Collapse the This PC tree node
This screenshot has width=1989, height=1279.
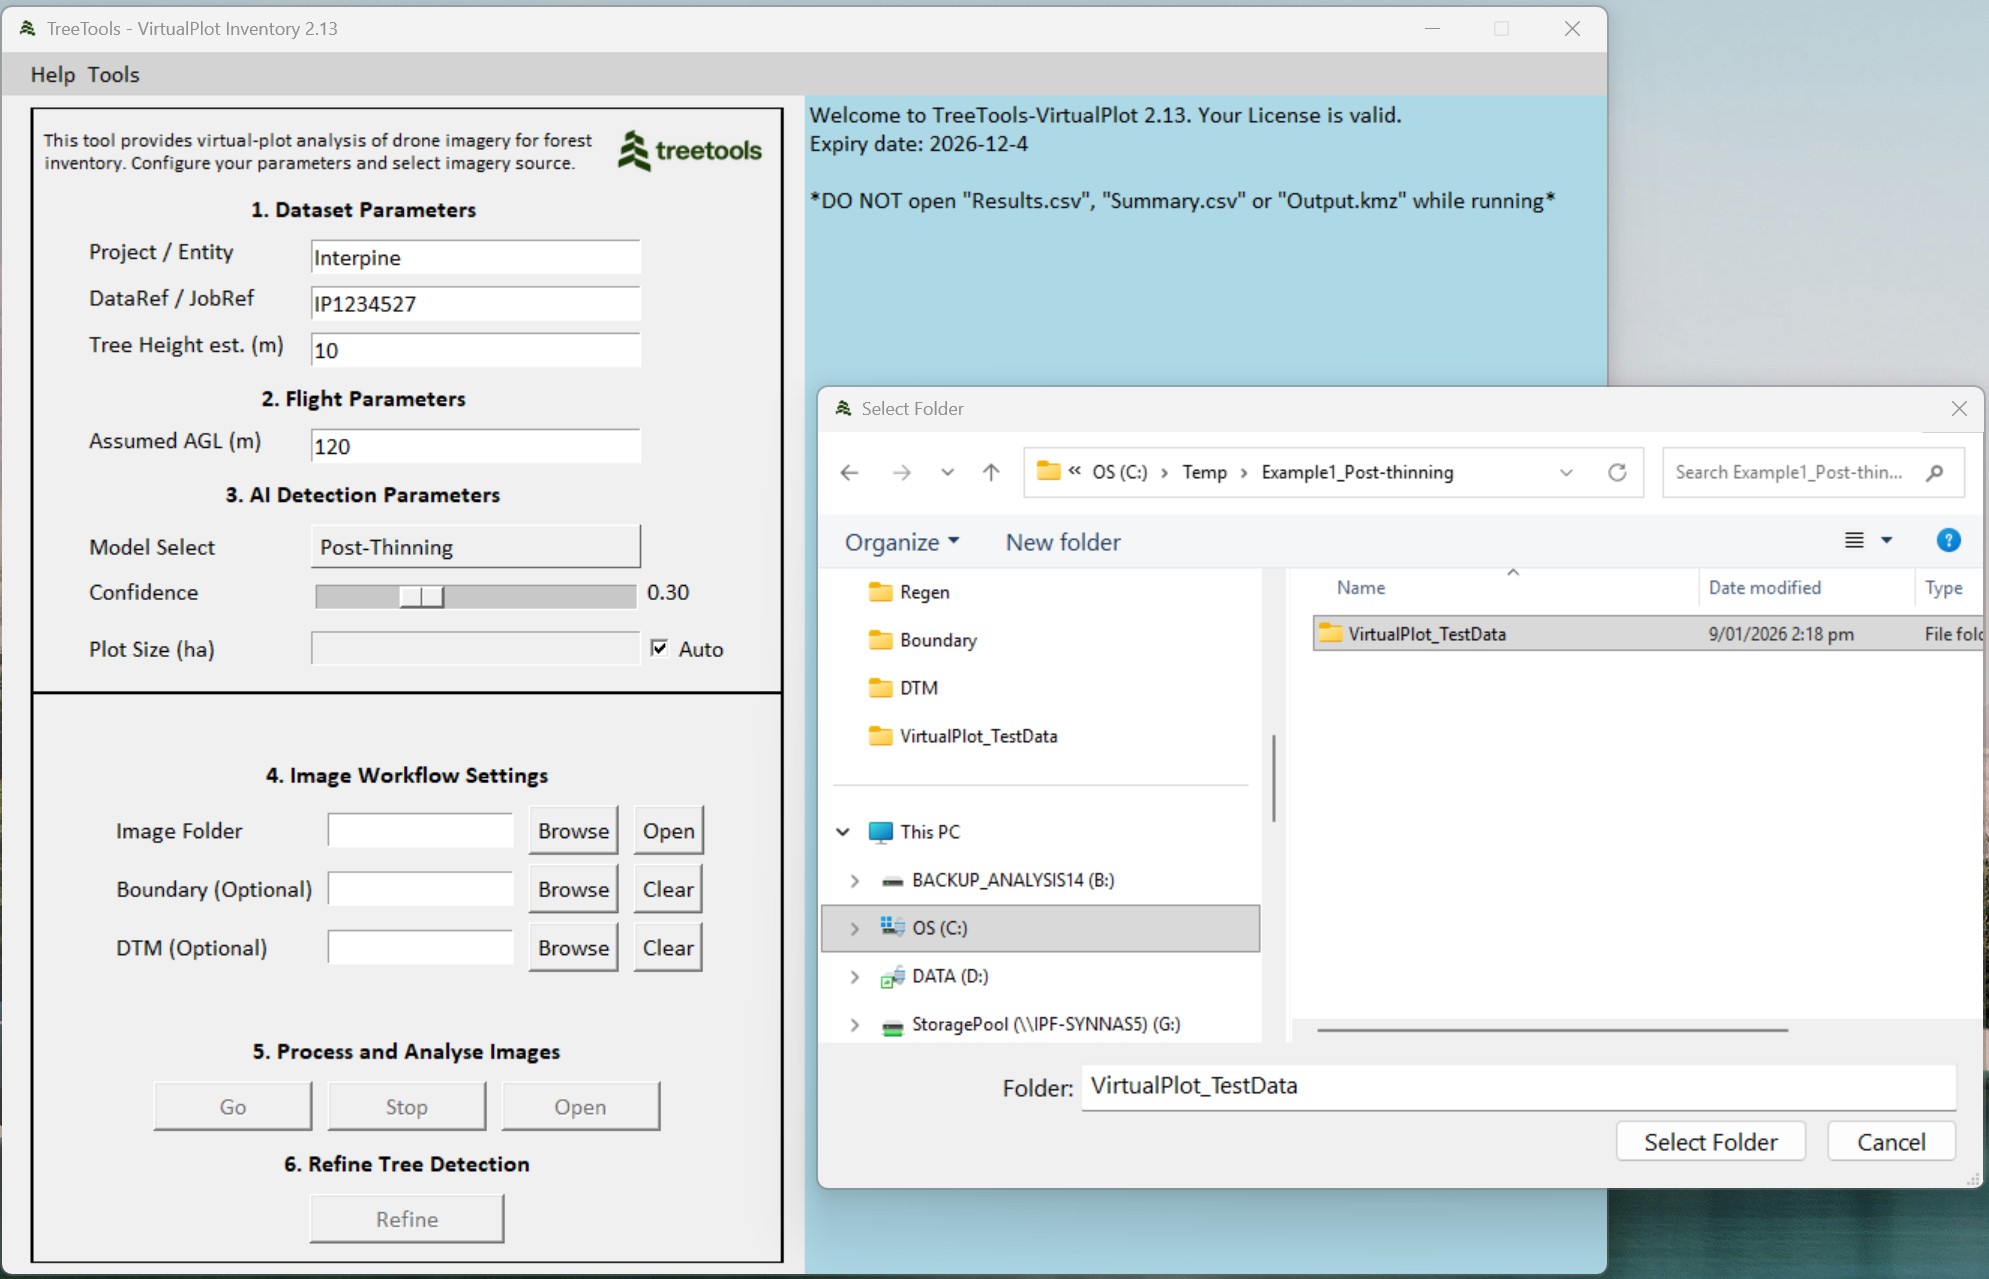pyautogui.click(x=843, y=832)
